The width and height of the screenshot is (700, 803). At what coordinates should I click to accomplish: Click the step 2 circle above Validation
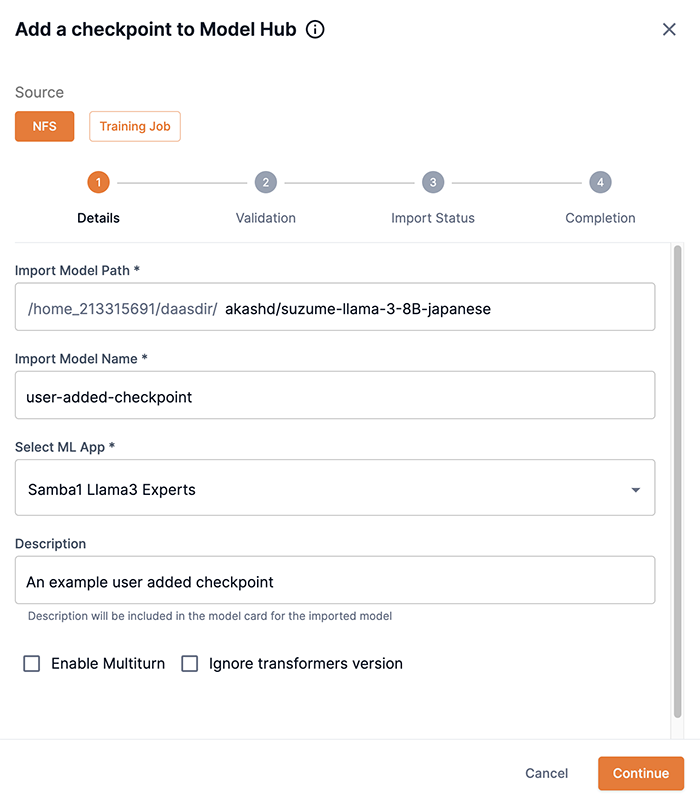click(265, 182)
